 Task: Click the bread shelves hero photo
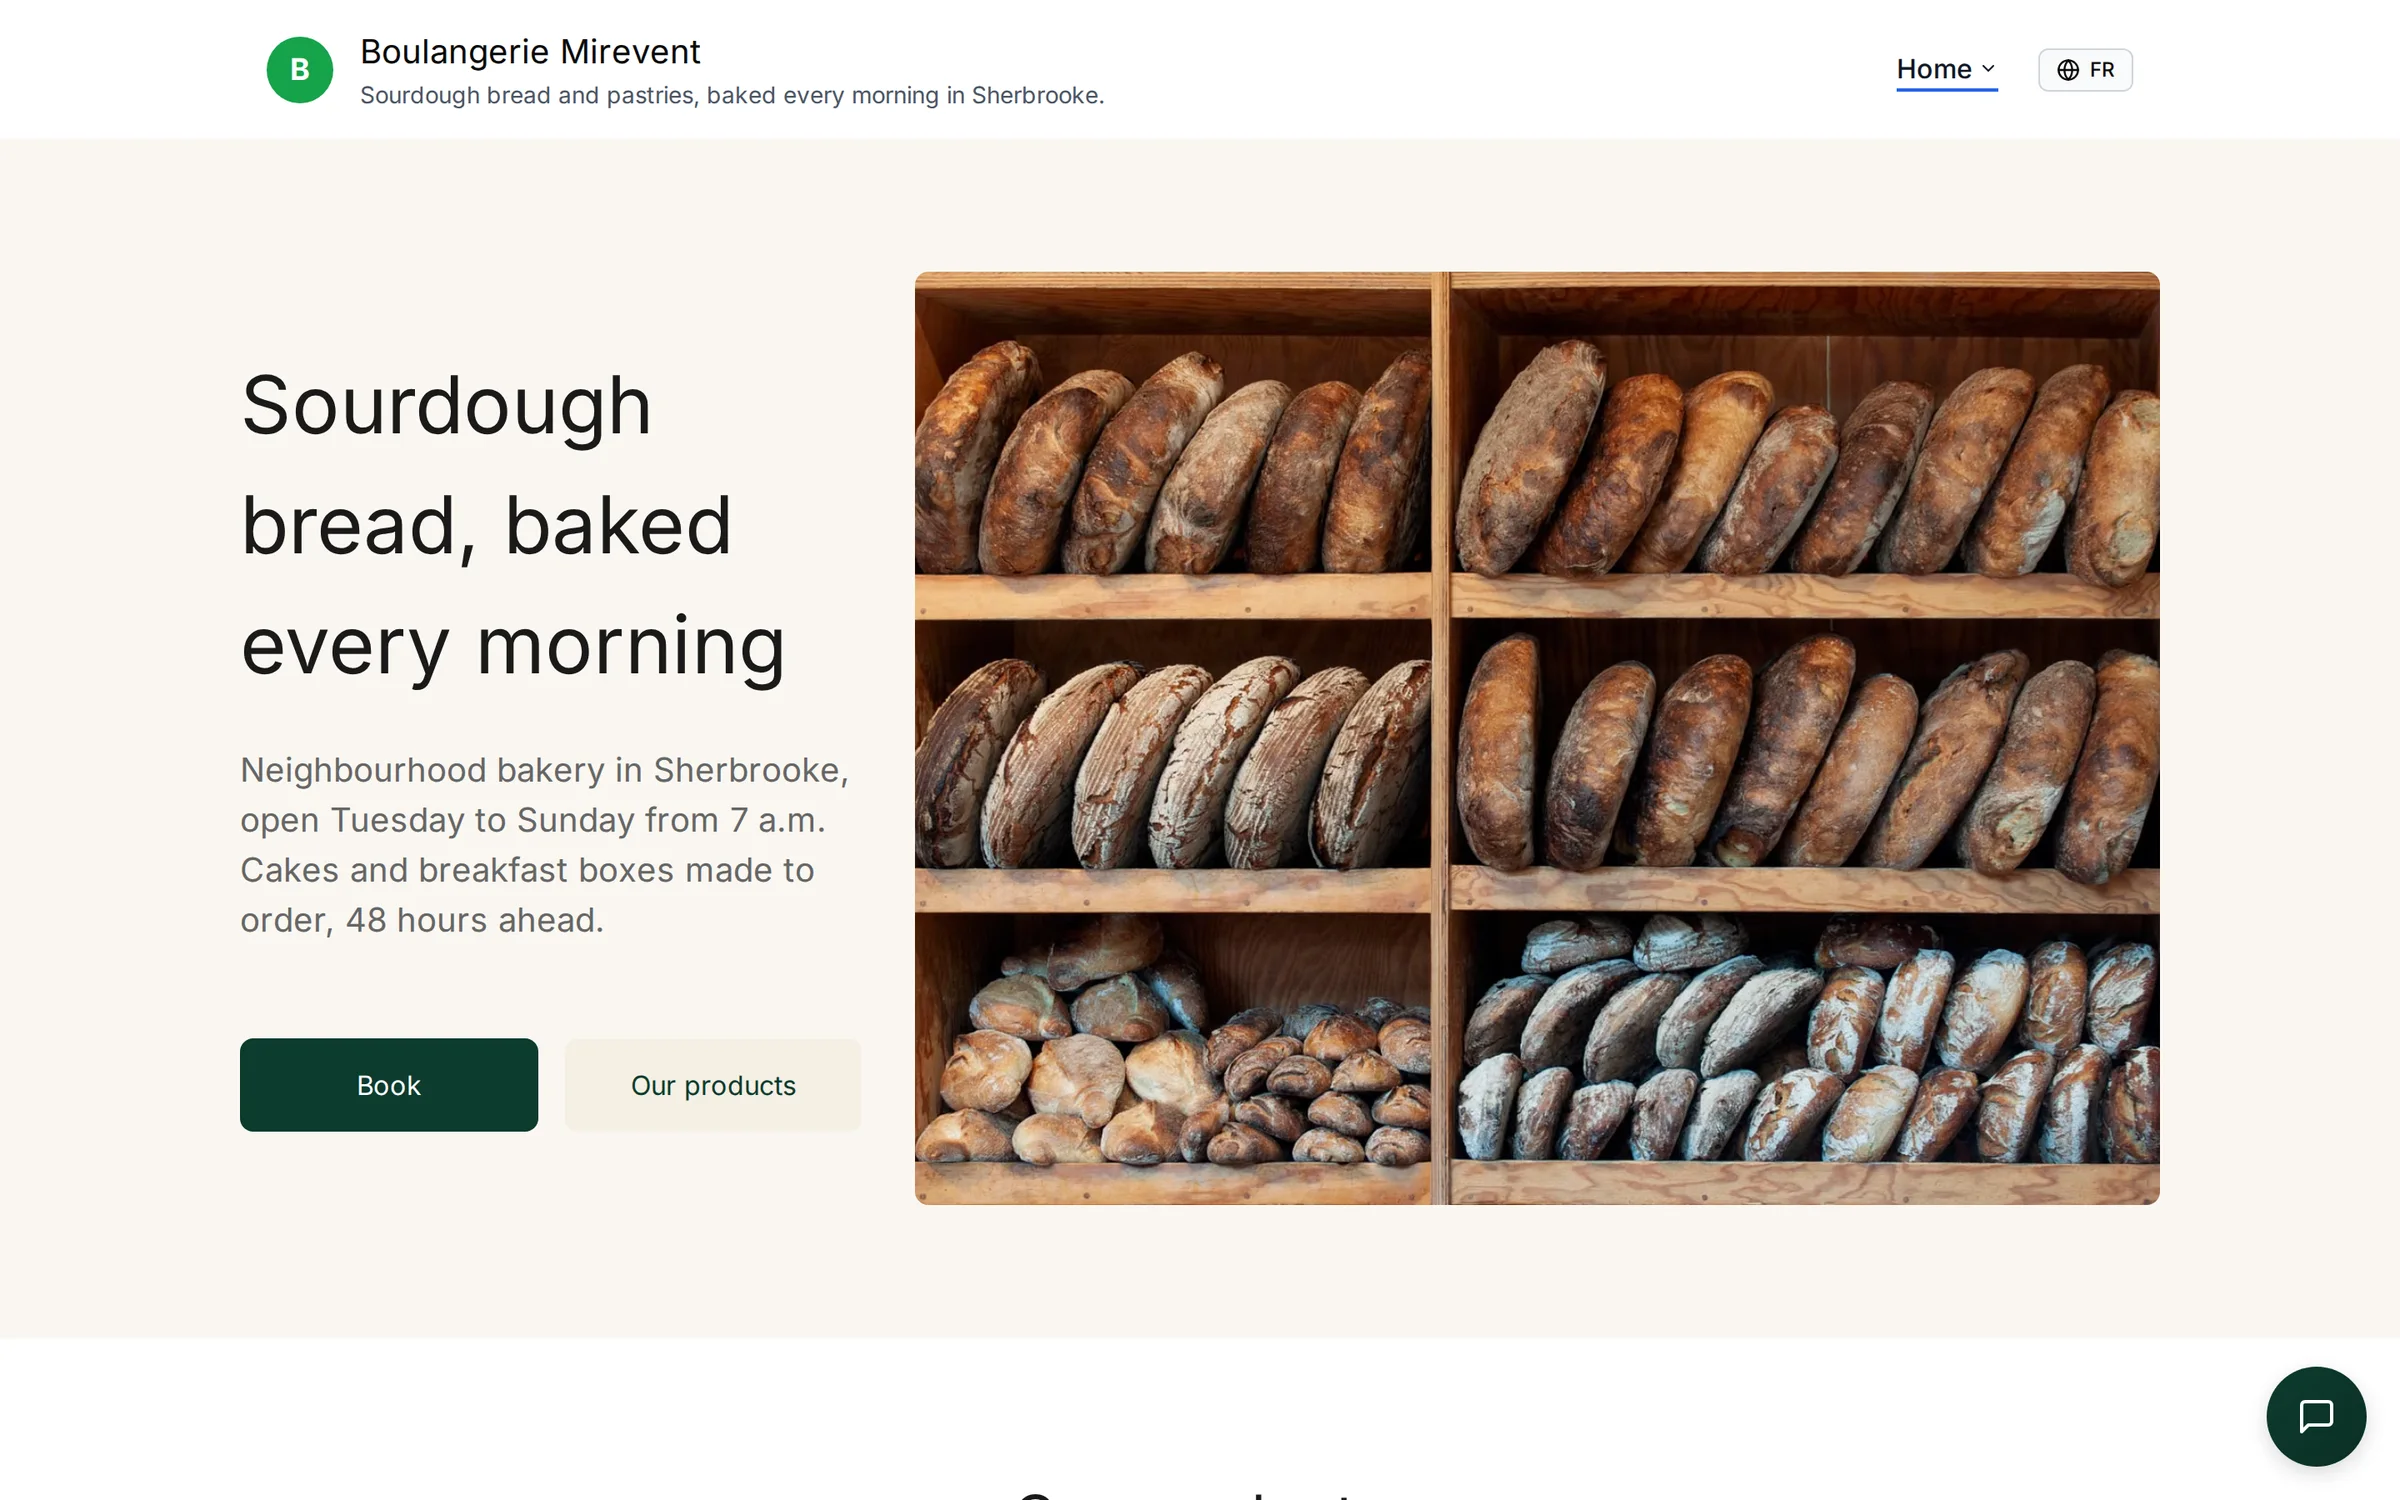[1537, 738]
